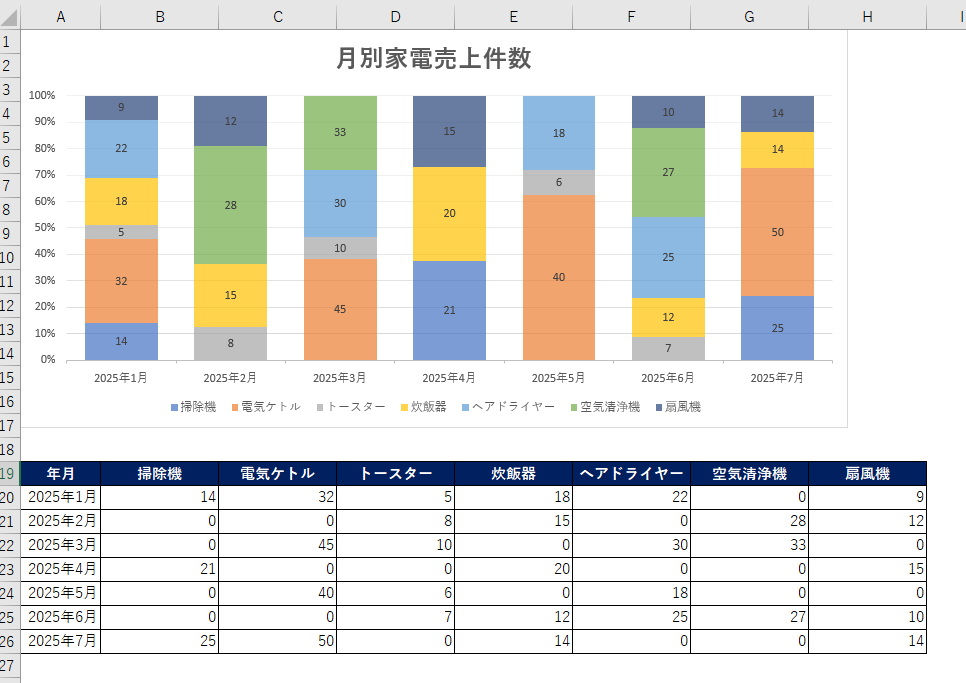Screen dimensions: 966x683
Task: Click the 扇風機 legend entry
Action: click(x=678, y=407)
